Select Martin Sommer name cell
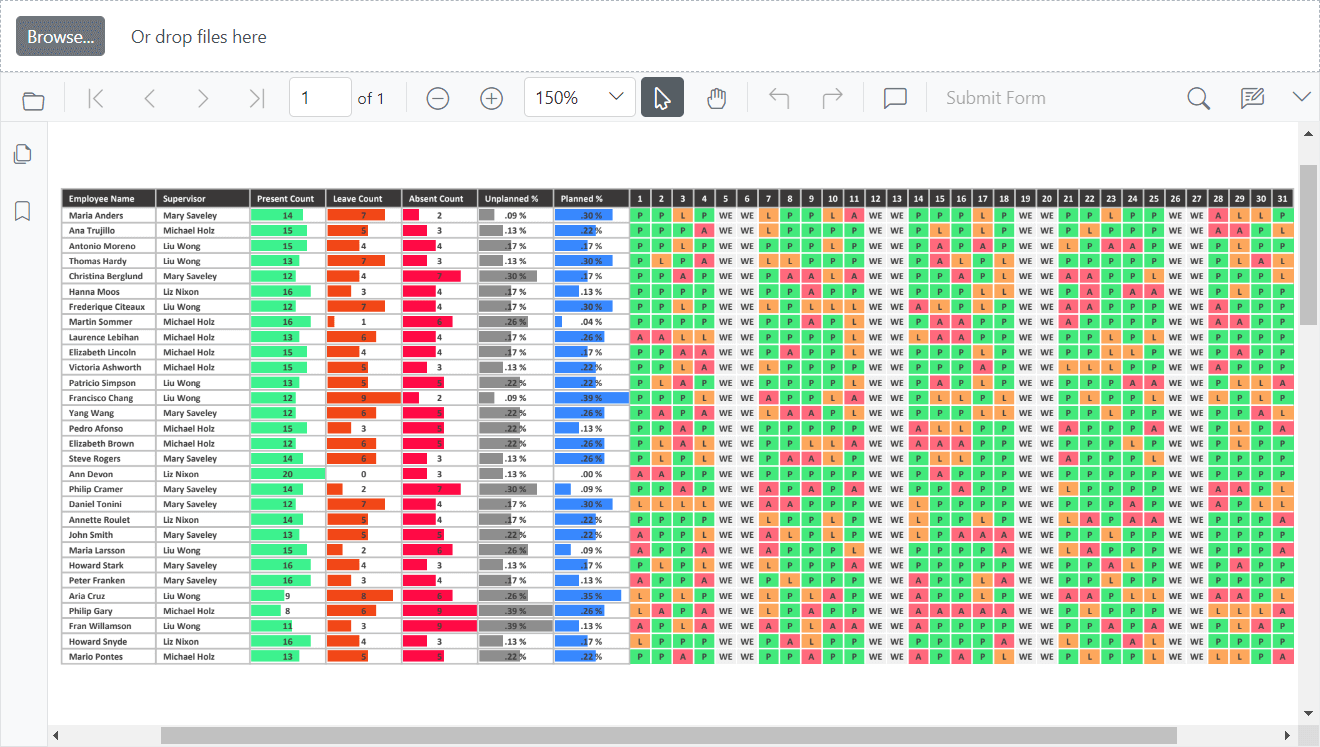Viewport: 1320px width, 747px height. click(x=108, y=322)
